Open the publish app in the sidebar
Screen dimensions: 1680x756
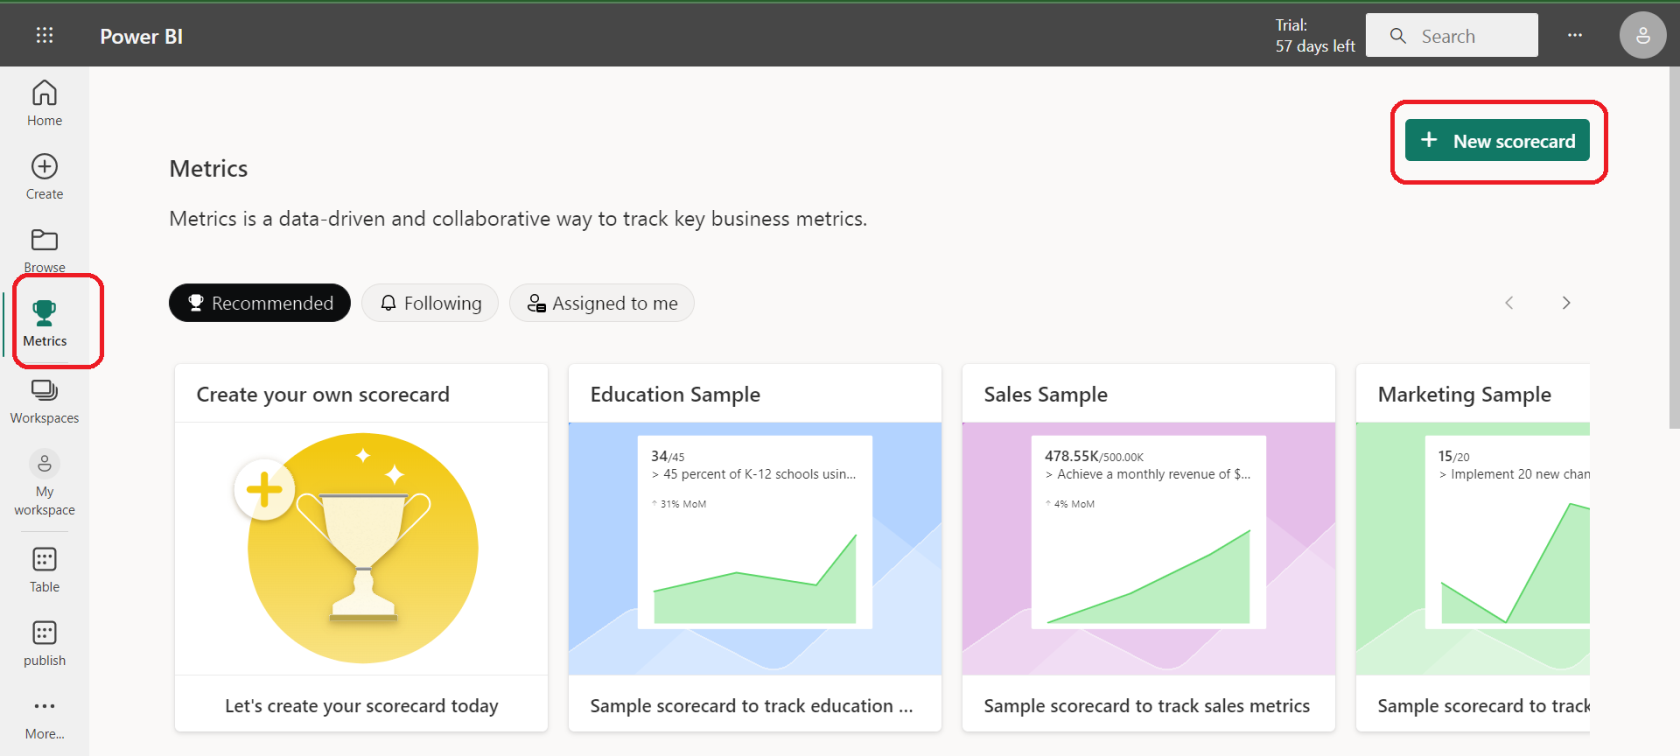(44, 643)
